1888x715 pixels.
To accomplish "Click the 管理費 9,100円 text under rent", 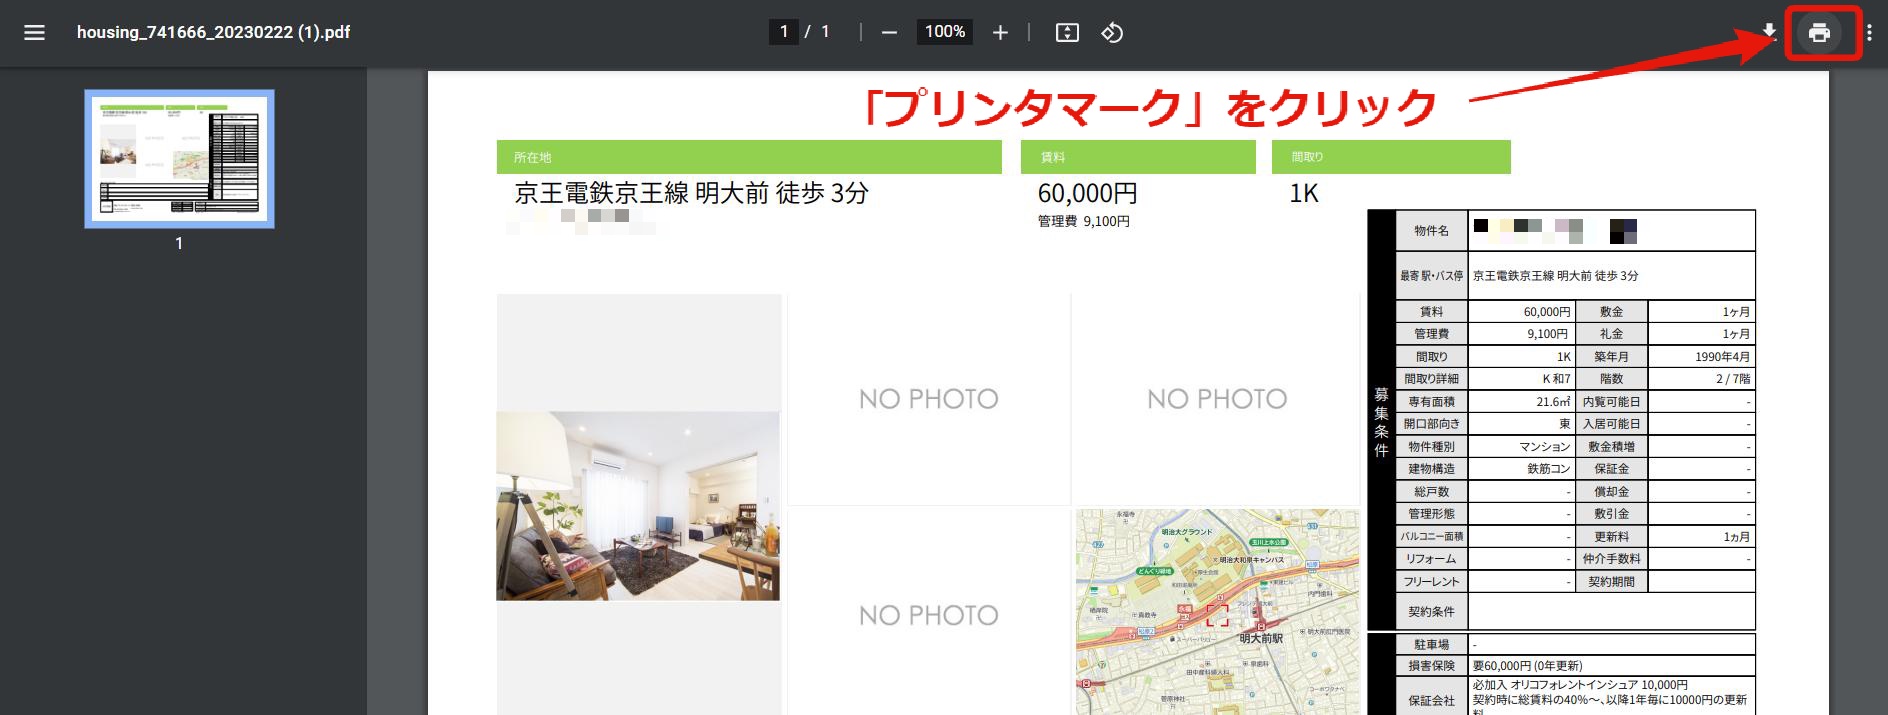I will 1083,221.
